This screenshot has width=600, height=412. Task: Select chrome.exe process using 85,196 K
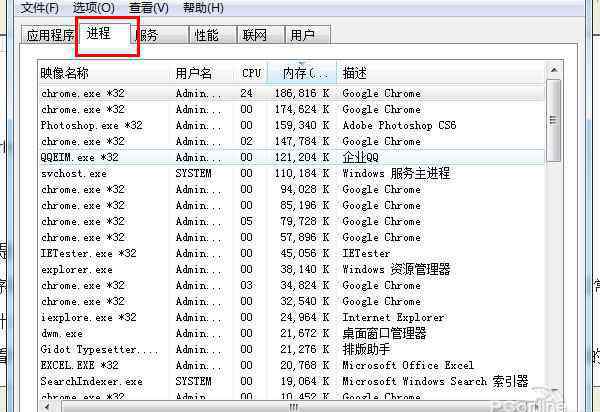click(292, 205)
